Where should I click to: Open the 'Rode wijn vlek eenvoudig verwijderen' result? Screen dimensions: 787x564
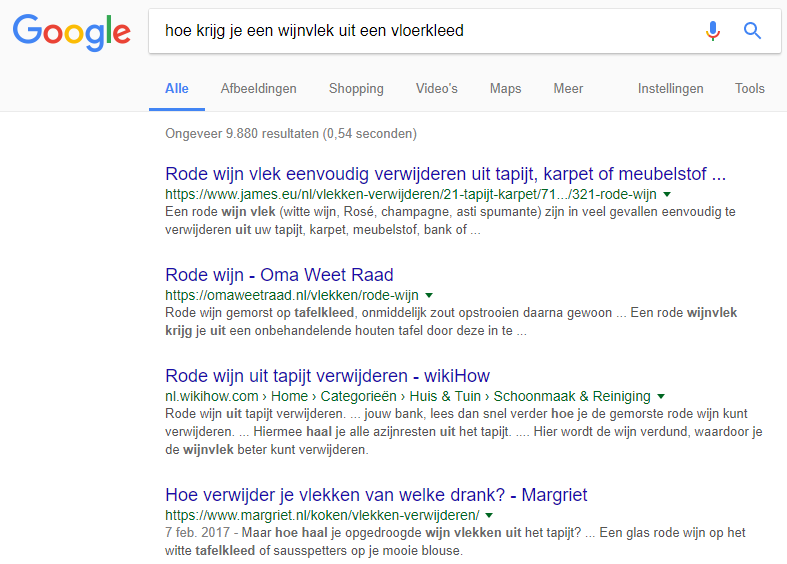pos(445,174)
